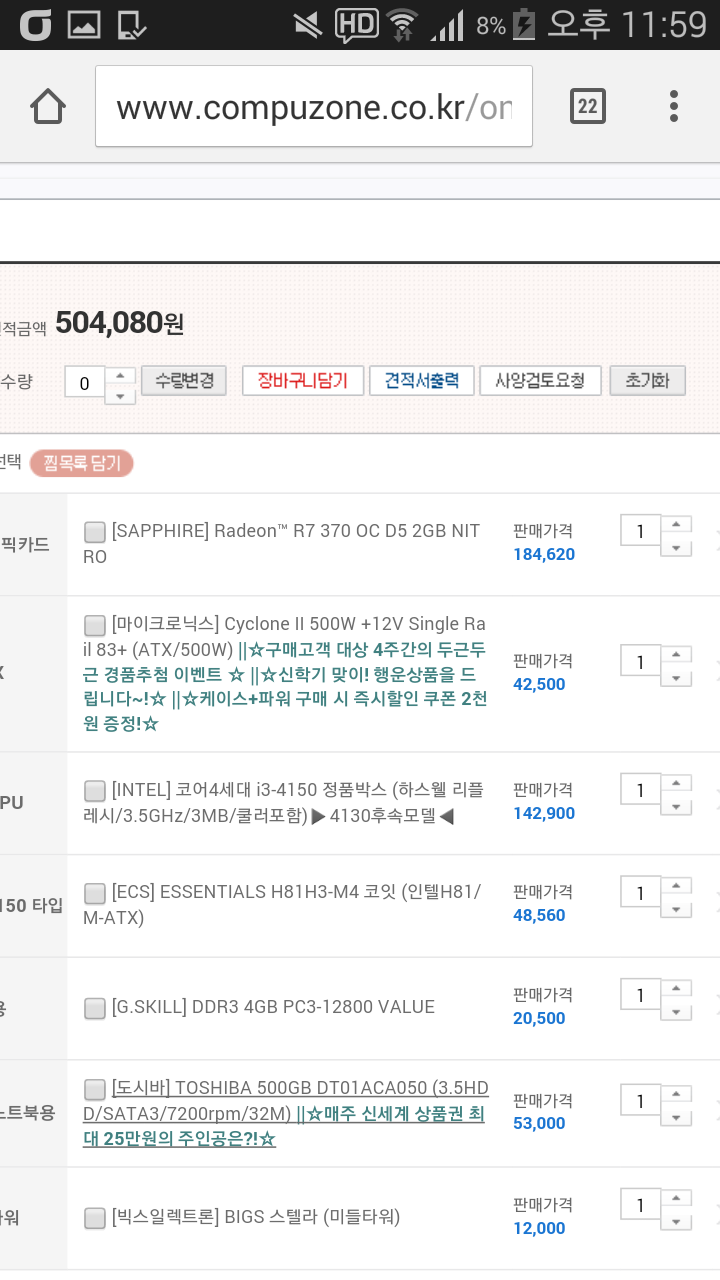Tap the Wi-Fi status icon
This screenshot has height=1280, width=720.
[403, 24]
